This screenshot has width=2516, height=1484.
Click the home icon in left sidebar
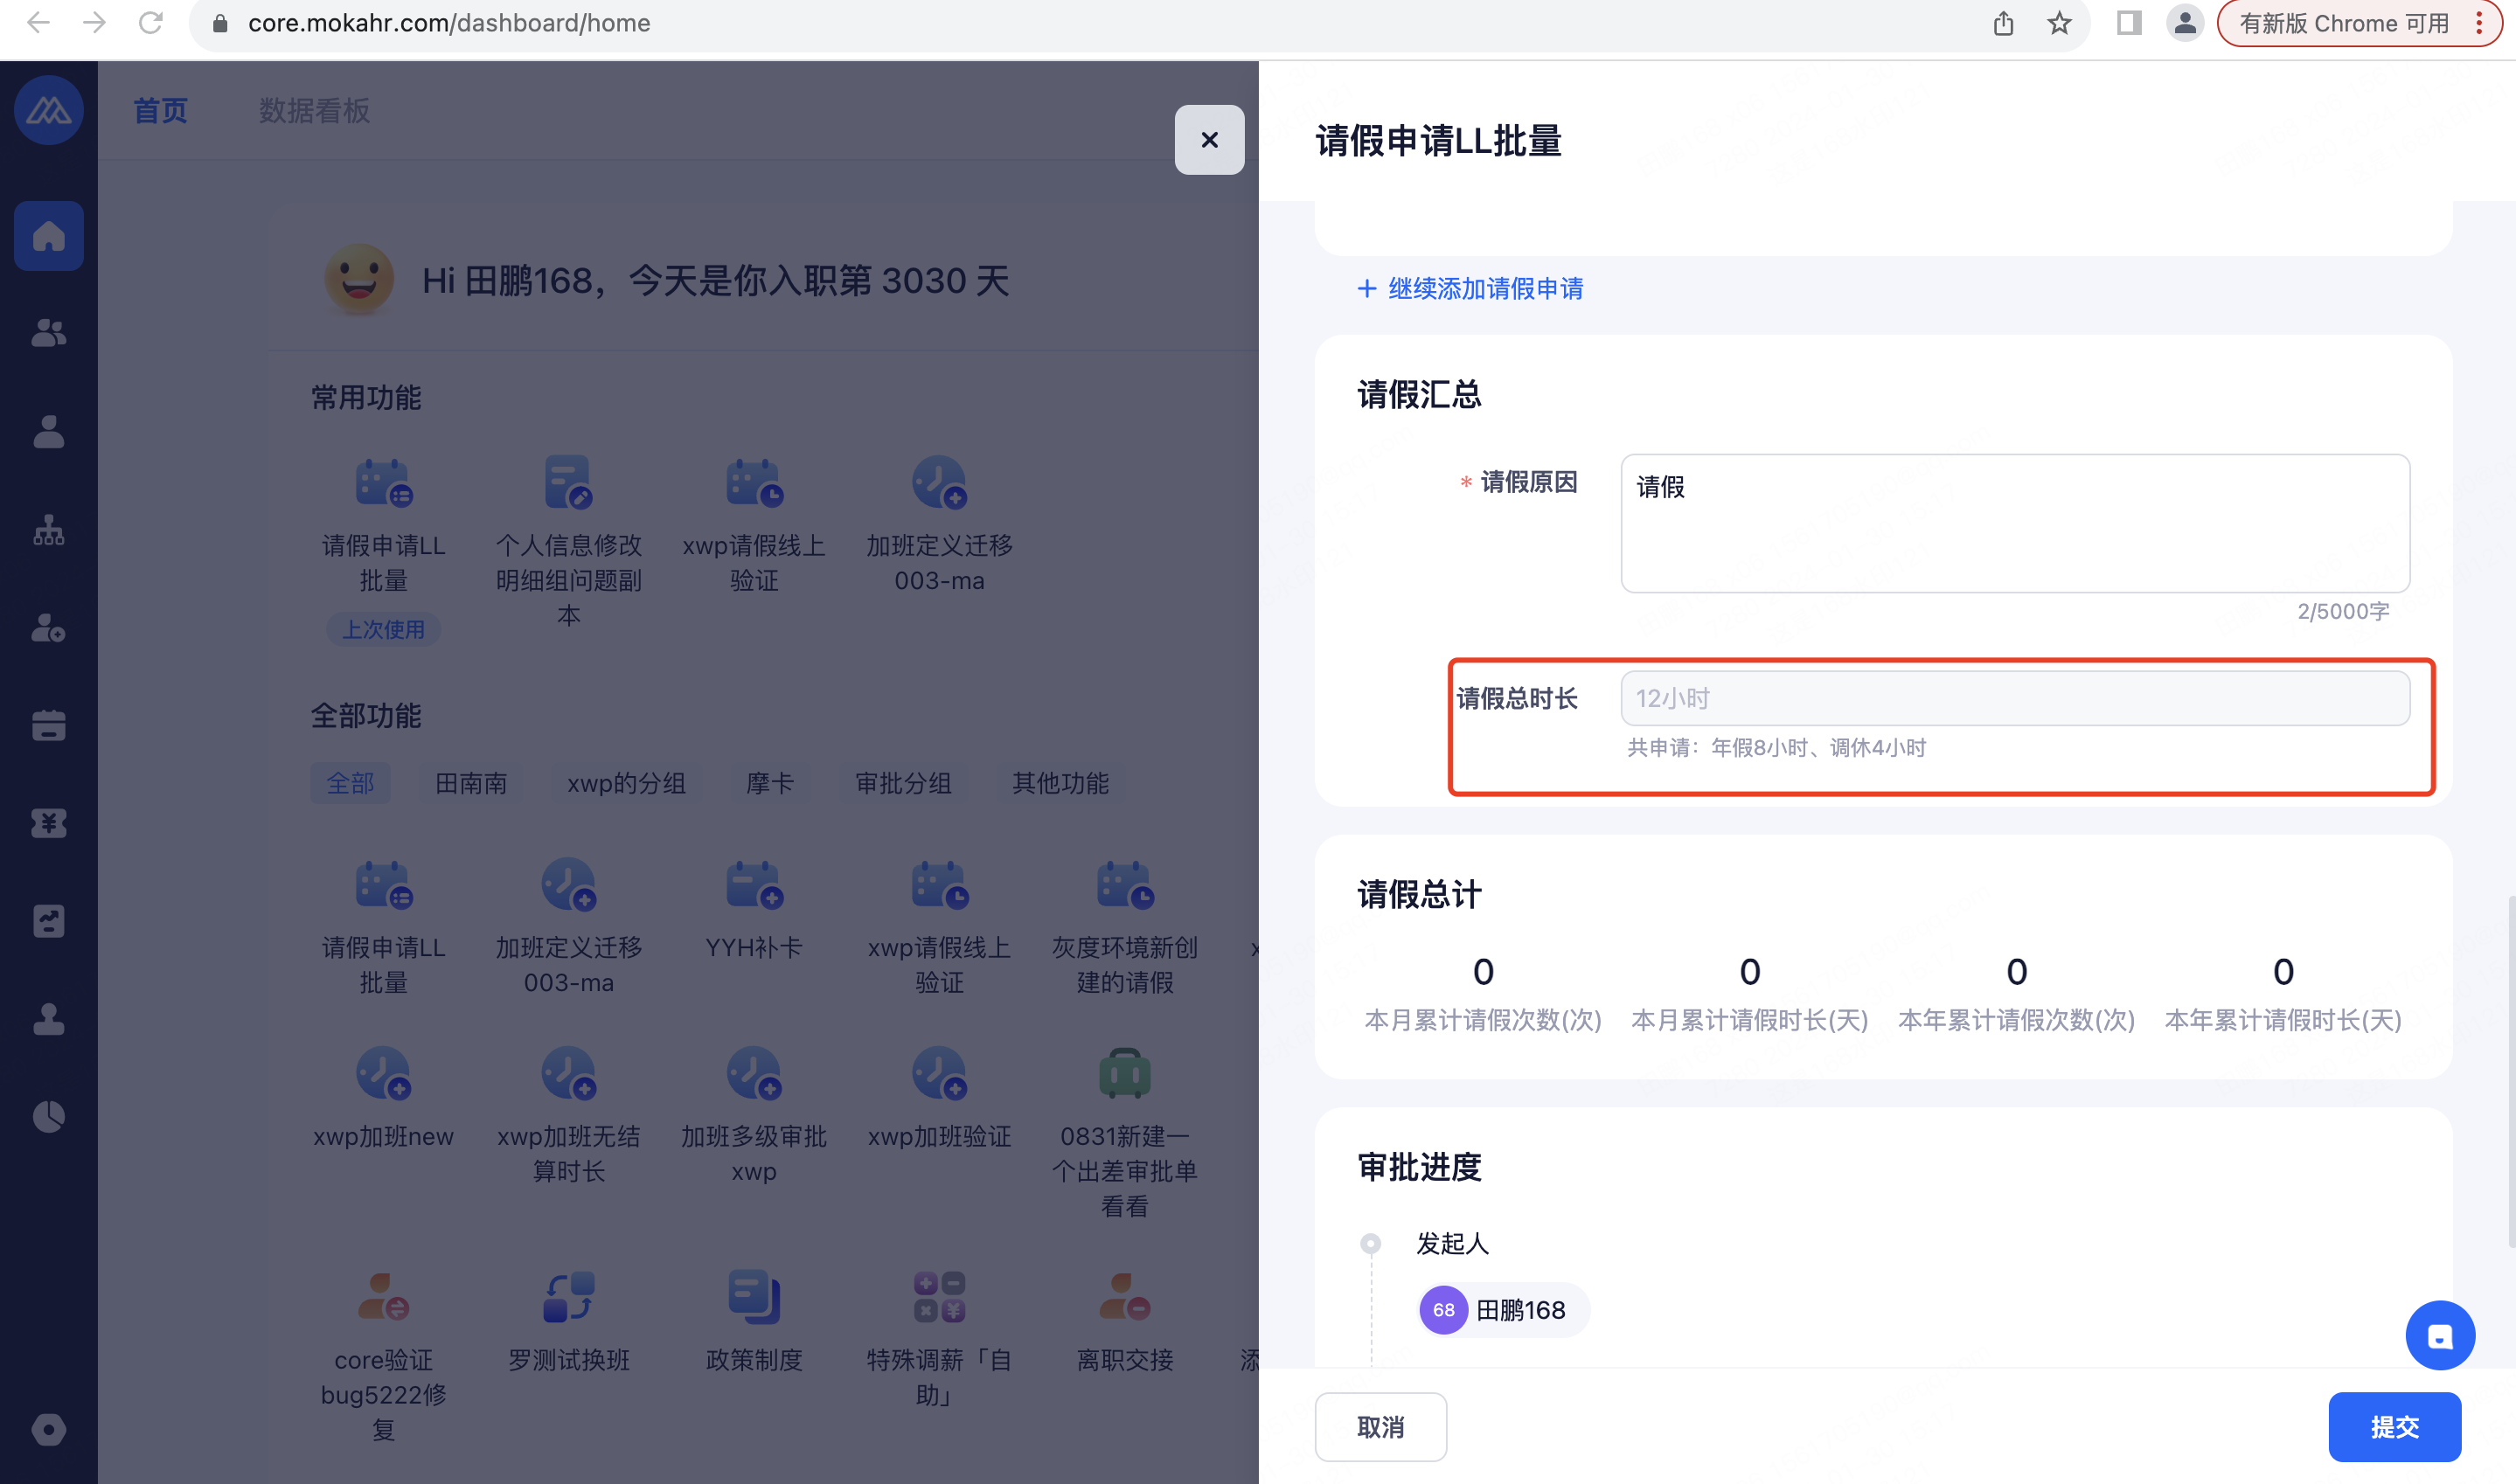48,236
